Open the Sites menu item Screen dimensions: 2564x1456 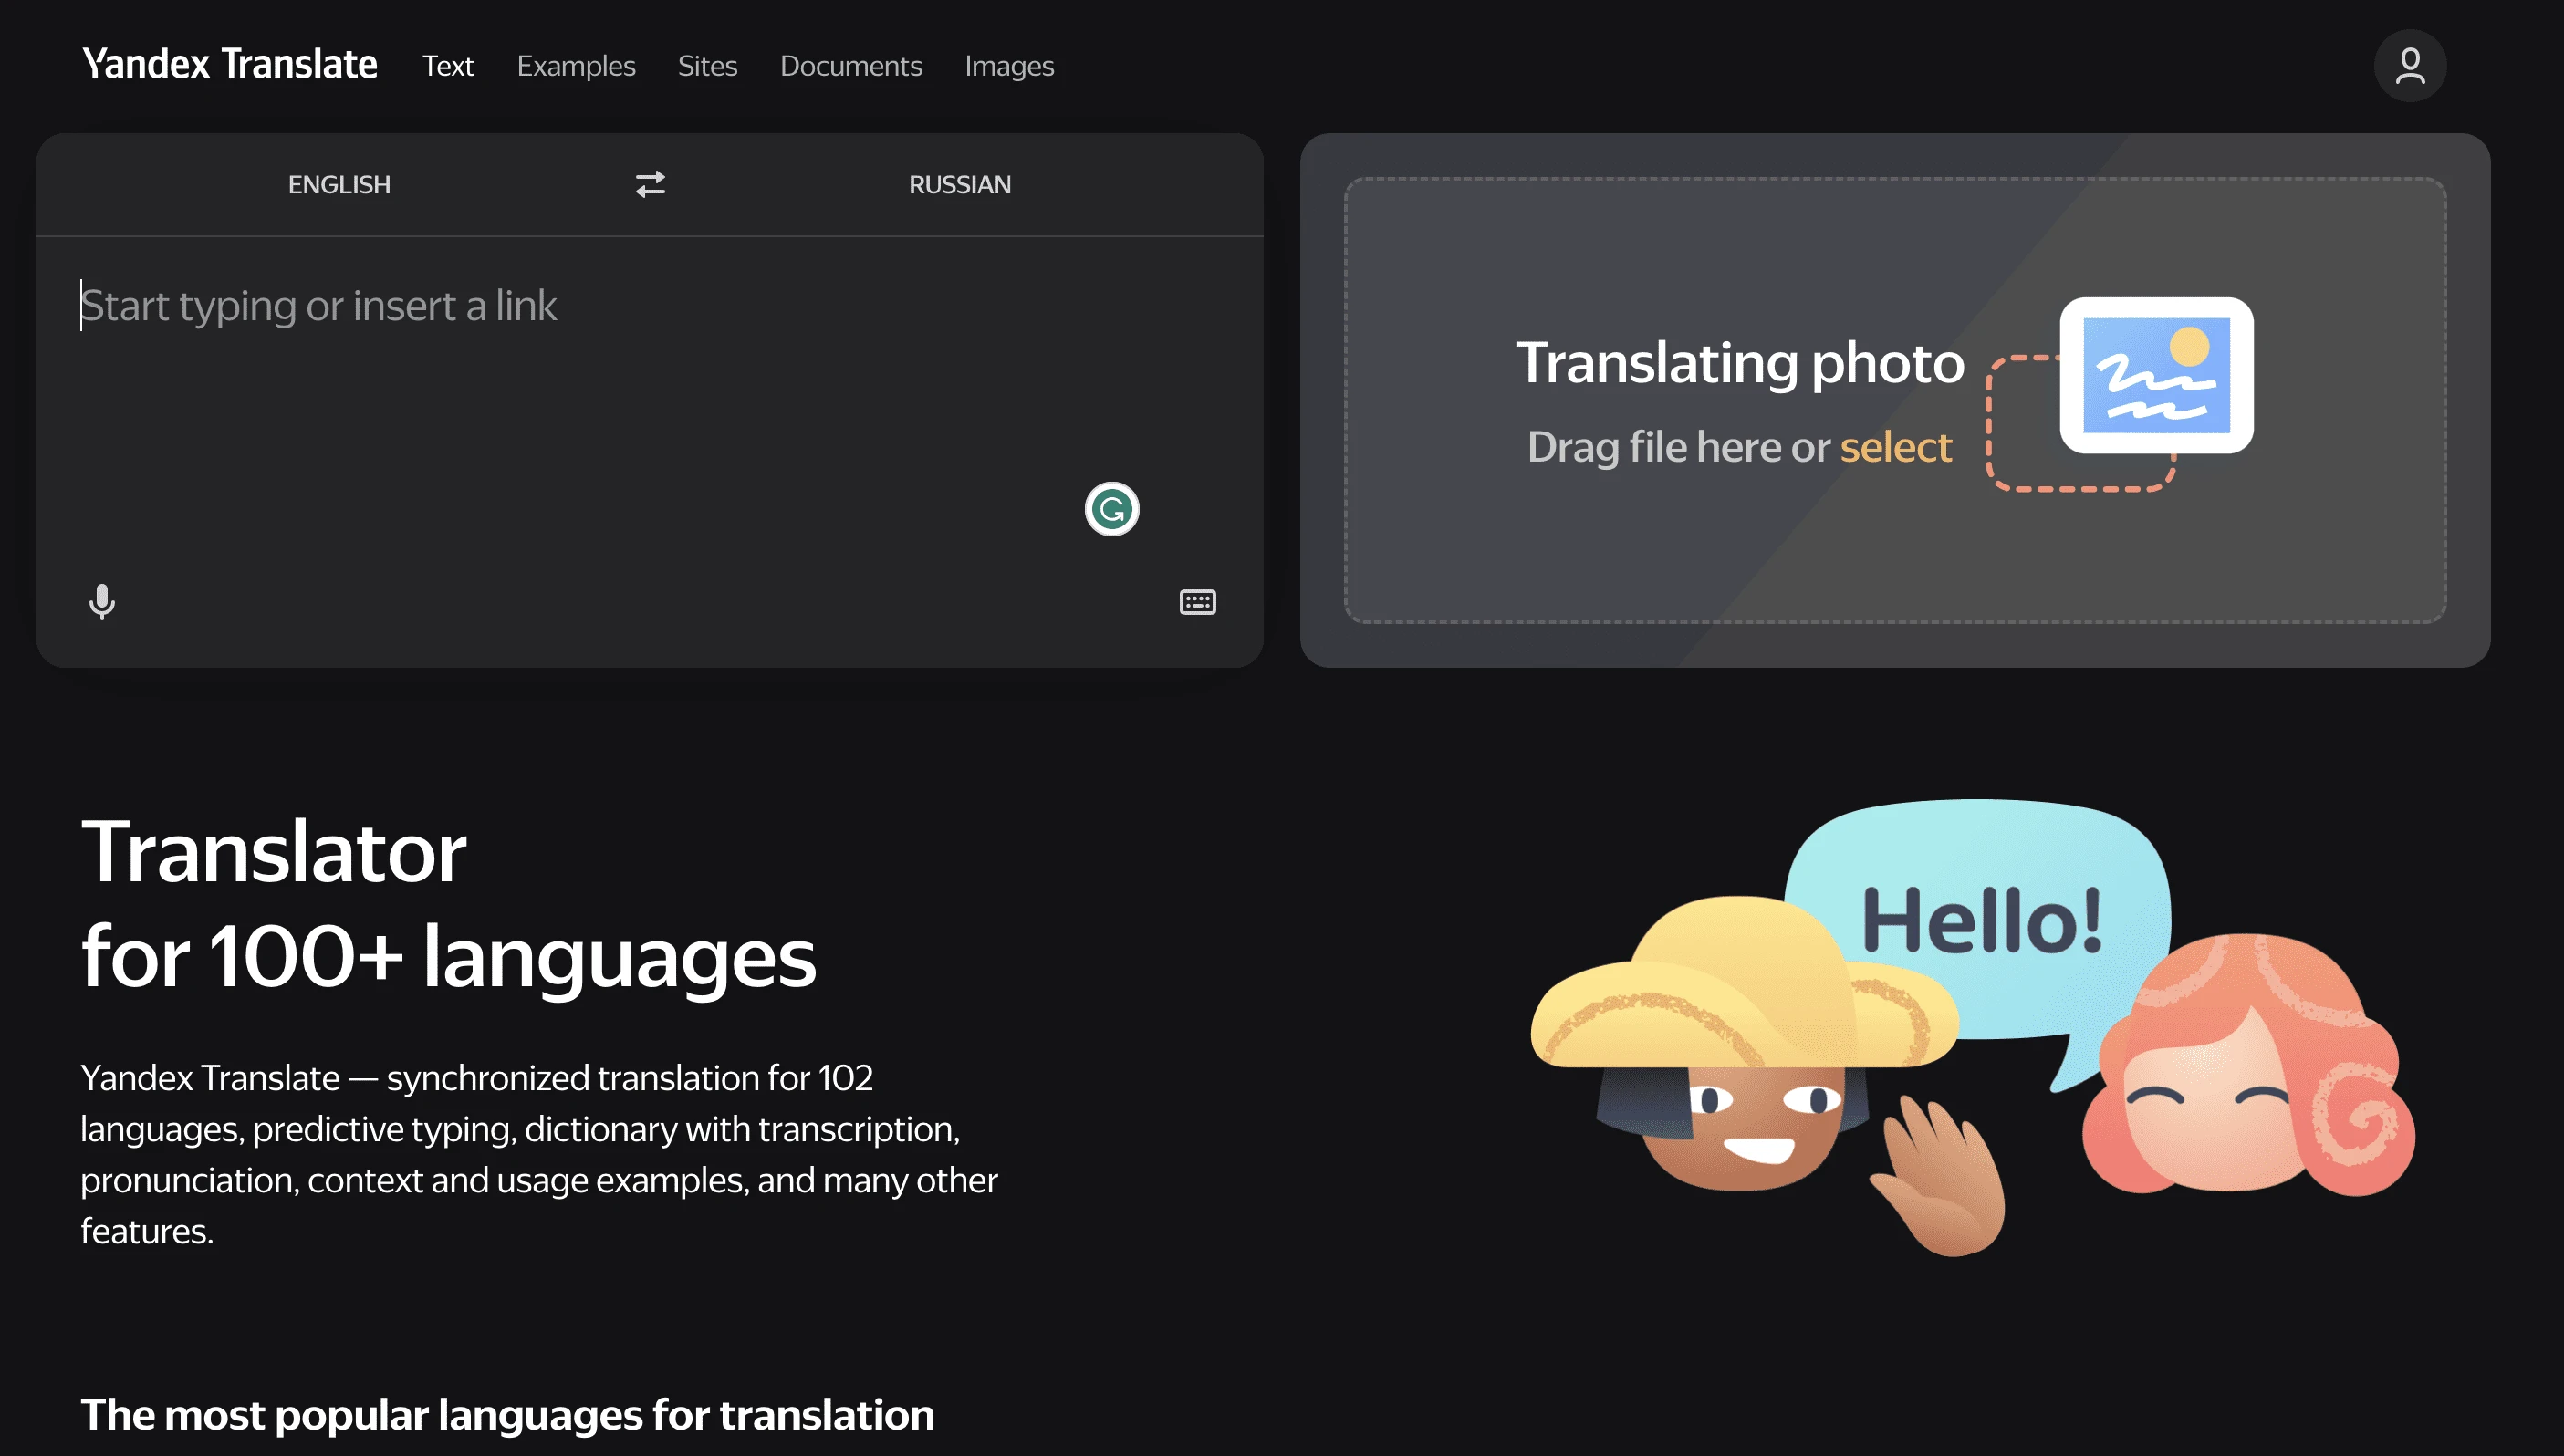pos(708,65)
